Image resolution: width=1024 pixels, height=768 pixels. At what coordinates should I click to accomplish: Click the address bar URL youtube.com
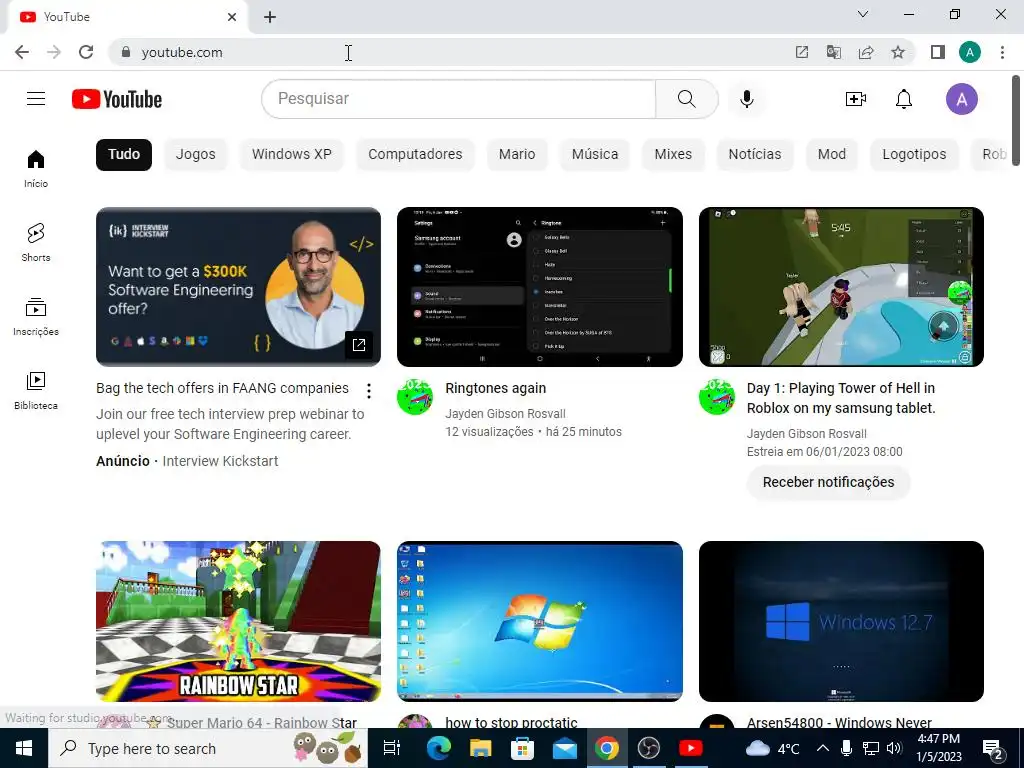(182, 52)
